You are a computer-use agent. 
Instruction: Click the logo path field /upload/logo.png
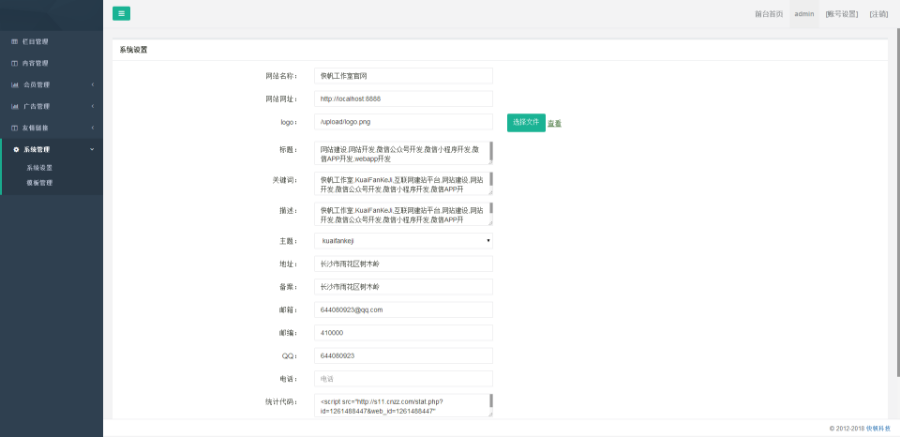point(404,122)
